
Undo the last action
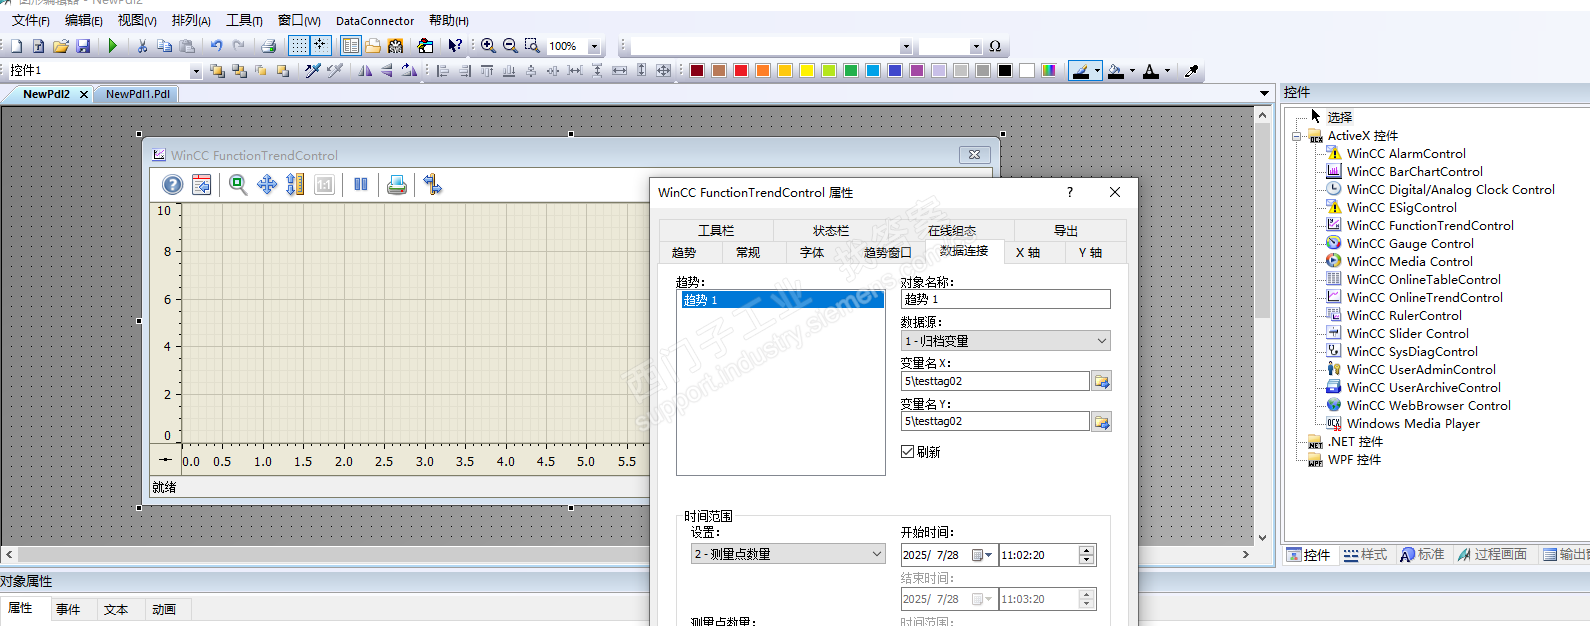click(x=216, y=46)
